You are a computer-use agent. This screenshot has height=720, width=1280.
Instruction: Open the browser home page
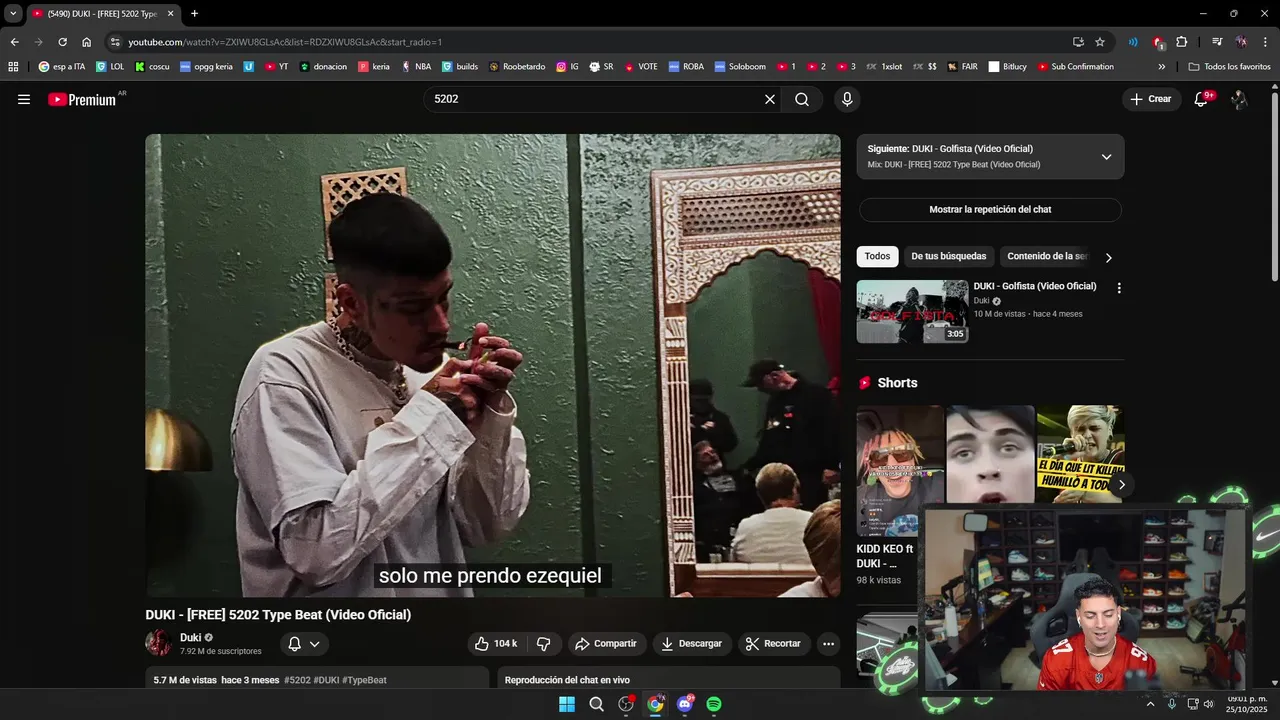coord(87,42)
